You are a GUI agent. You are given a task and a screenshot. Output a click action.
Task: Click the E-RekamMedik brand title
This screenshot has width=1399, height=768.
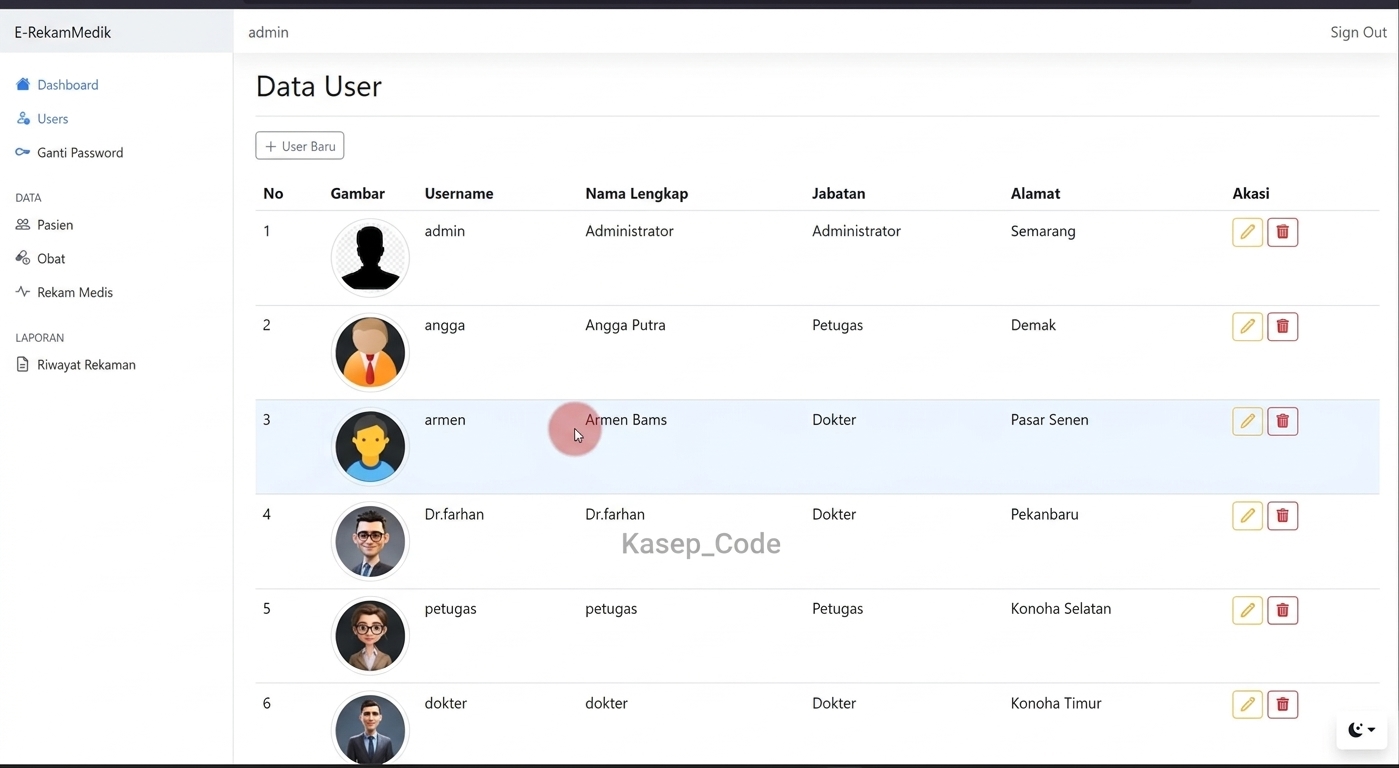click(63, 32)
